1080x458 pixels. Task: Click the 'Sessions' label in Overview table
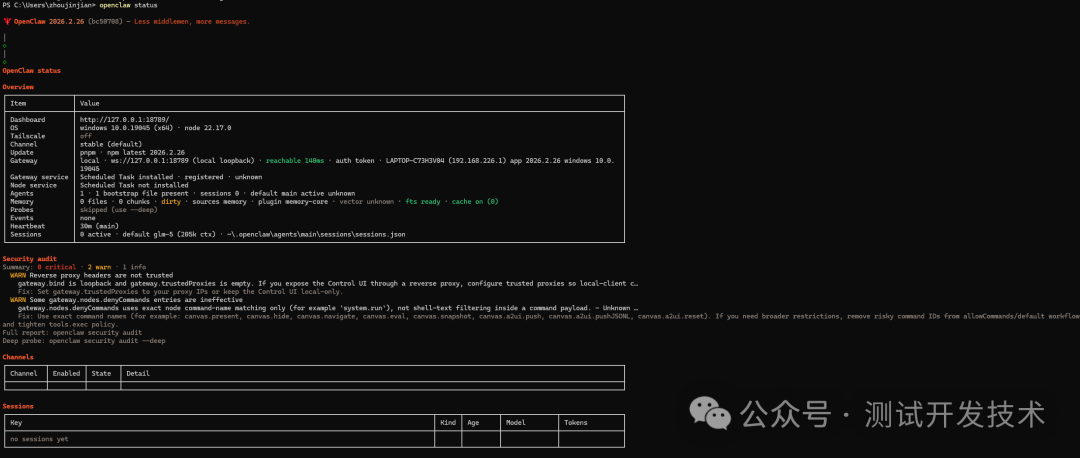pos(25,234)
